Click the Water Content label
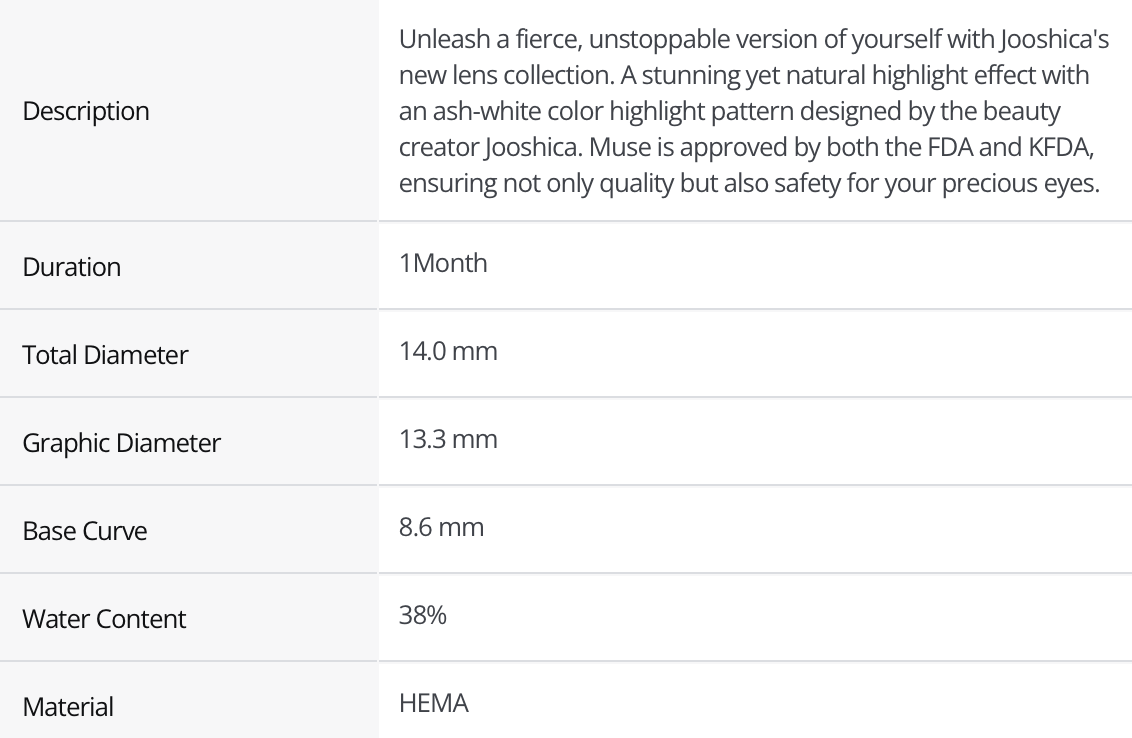 pyautogui.click(x=104, y=618)
